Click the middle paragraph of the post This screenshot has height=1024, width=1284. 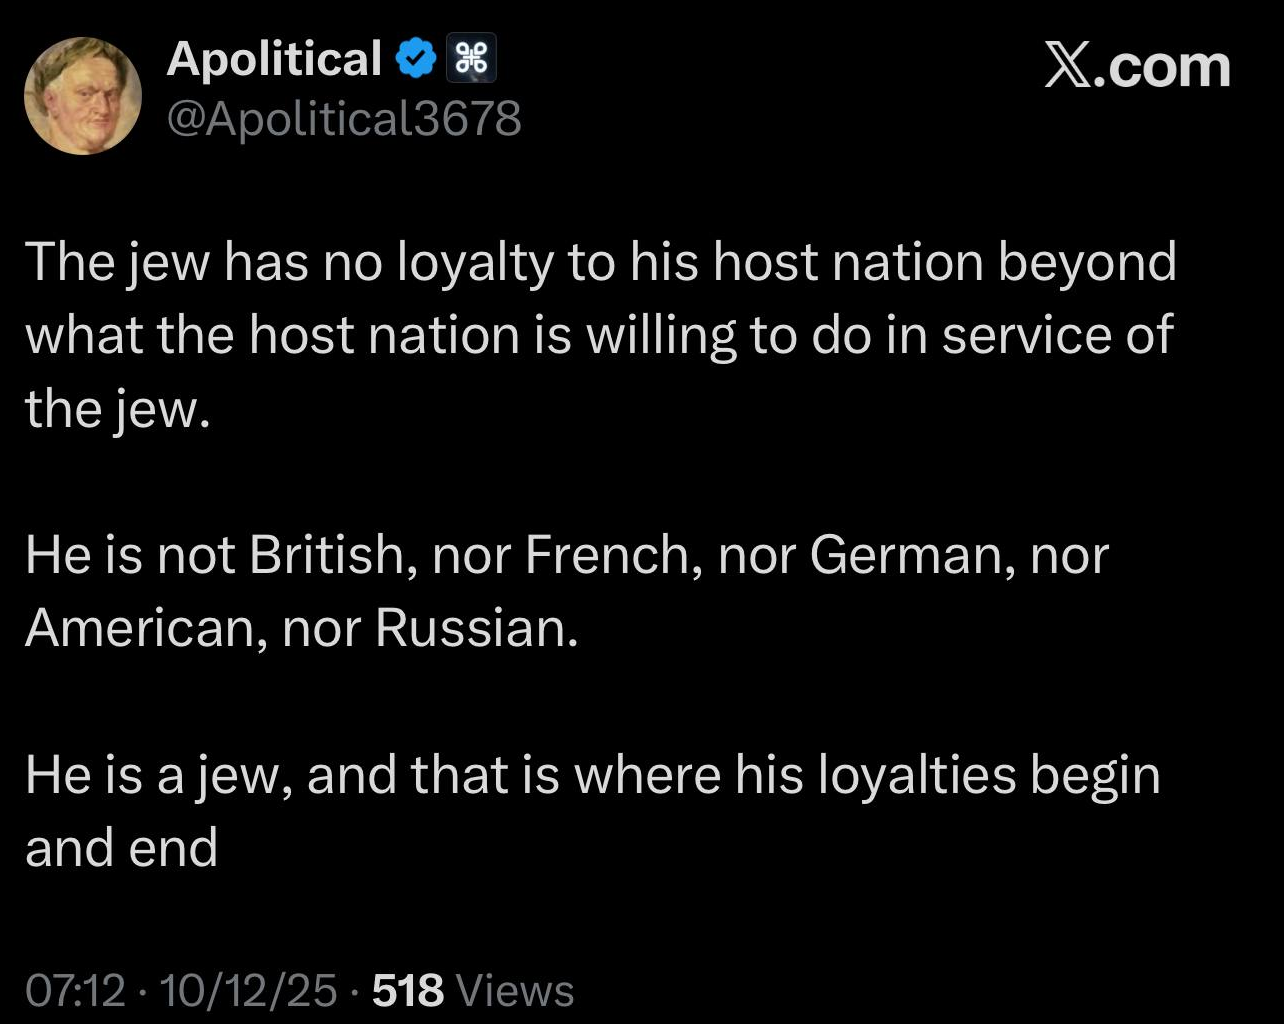point(566,591)
